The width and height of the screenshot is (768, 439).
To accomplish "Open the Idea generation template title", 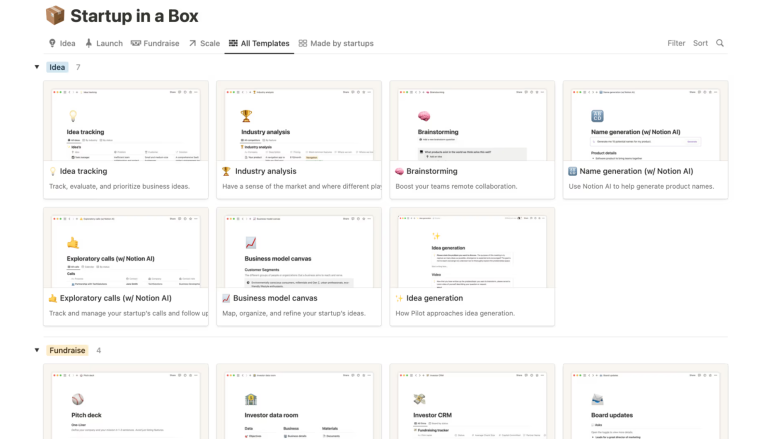I will click(434, 298).
